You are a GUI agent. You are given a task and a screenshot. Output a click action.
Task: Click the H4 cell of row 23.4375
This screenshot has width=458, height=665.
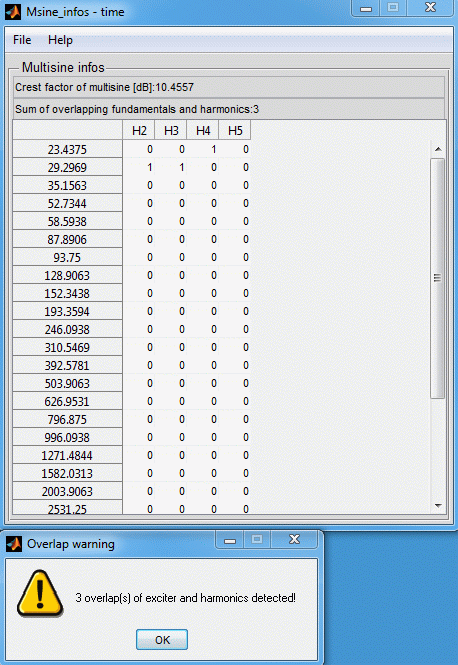click(203, 149)
